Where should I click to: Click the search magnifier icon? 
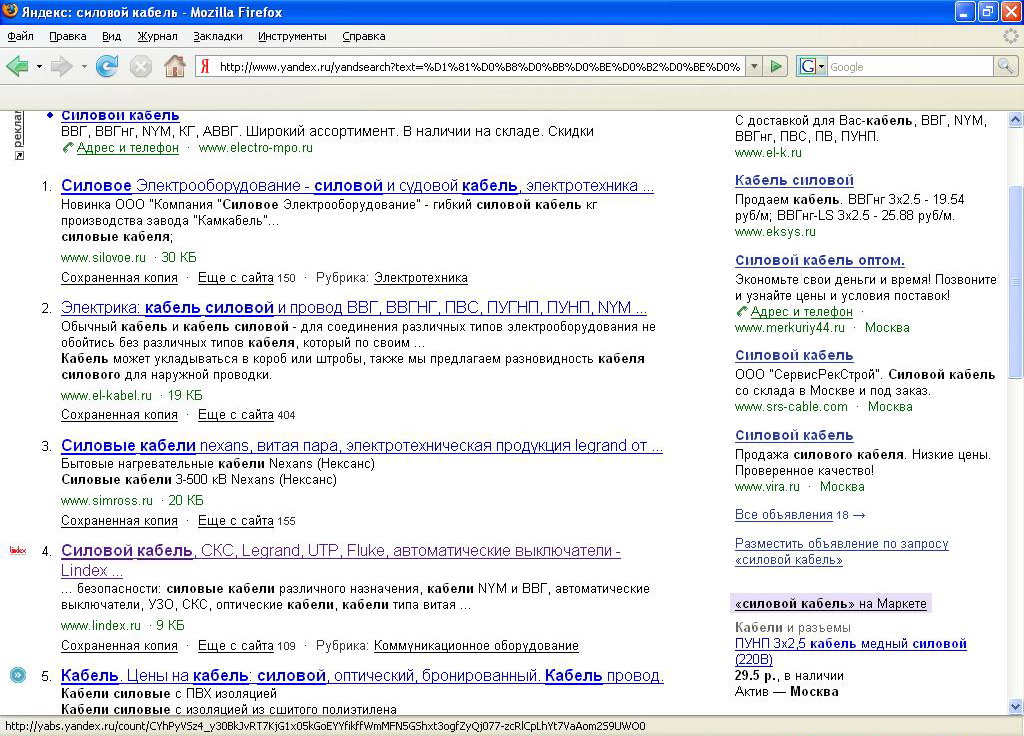tap(1005, 67)
